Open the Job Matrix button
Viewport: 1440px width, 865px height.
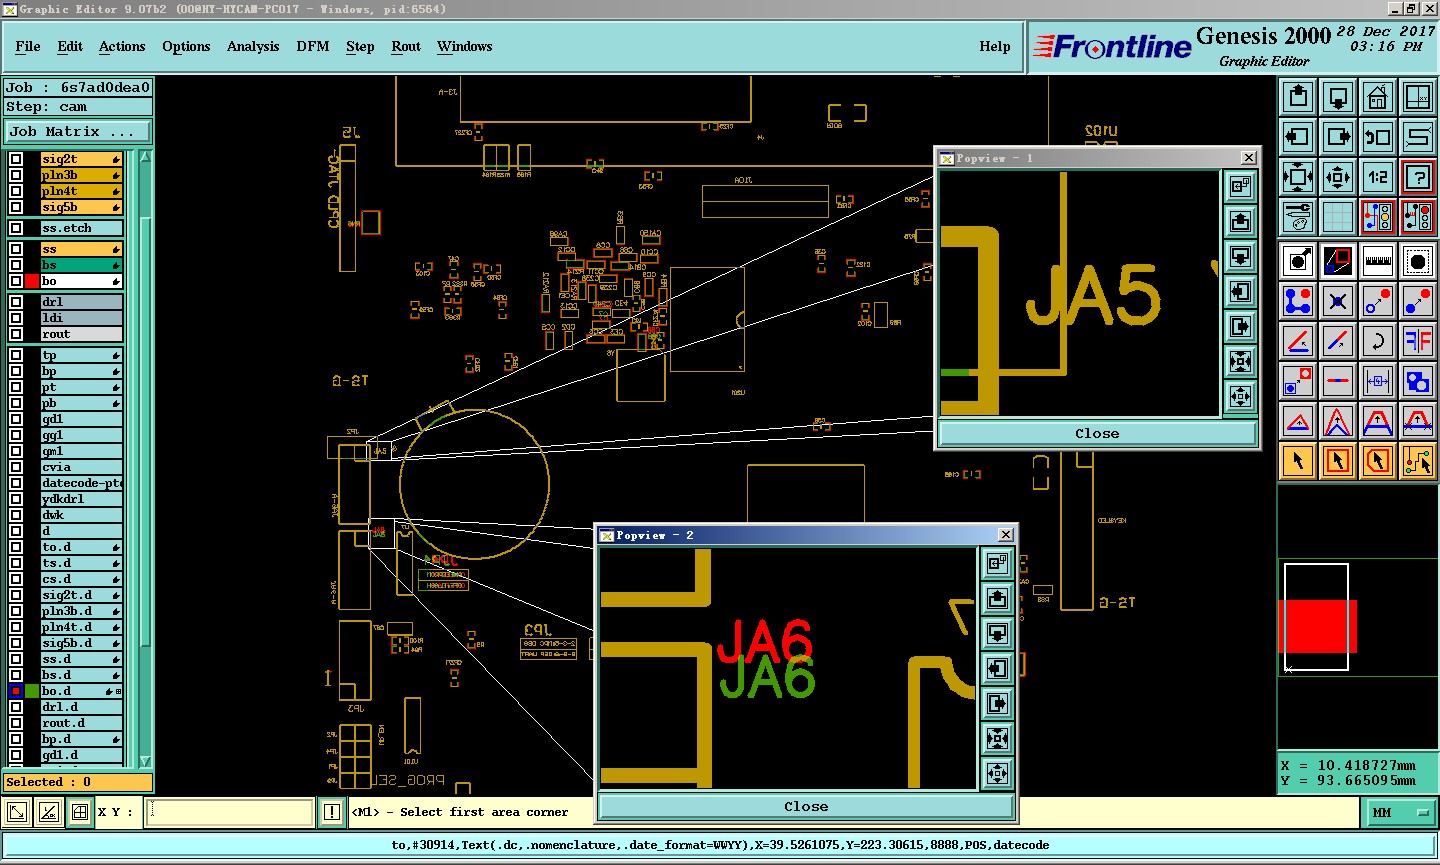78,131
